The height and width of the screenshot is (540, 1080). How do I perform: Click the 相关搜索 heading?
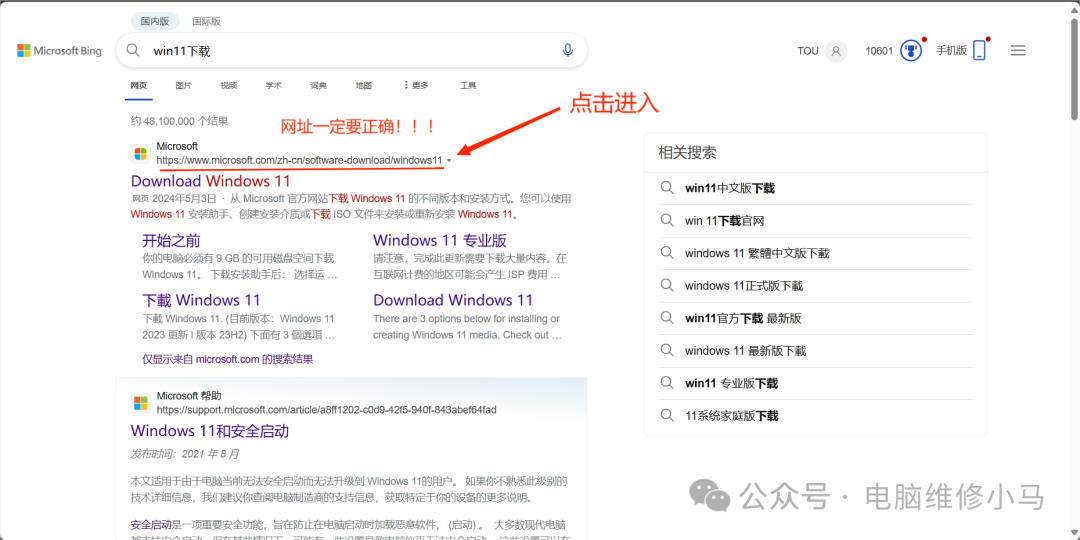pyautogui.click(x=687, y=152)
